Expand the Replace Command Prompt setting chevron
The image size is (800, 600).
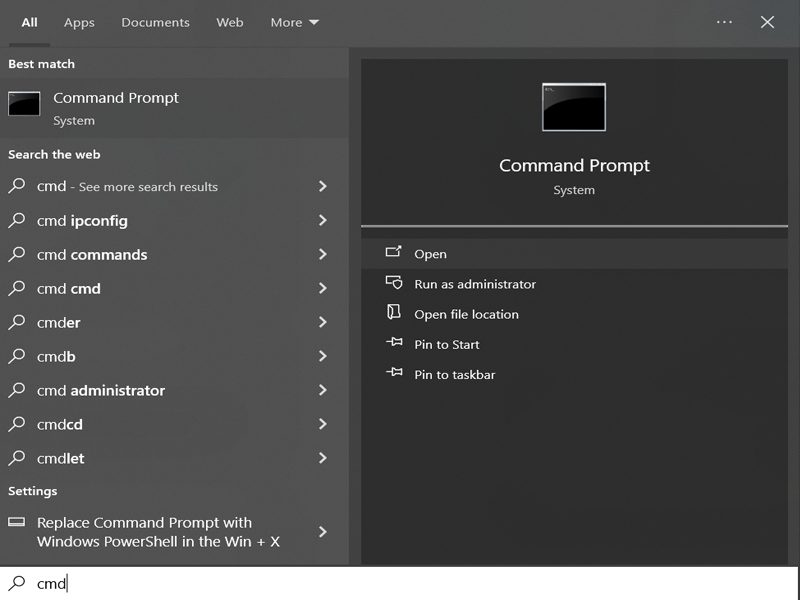[x=322, y=532]
